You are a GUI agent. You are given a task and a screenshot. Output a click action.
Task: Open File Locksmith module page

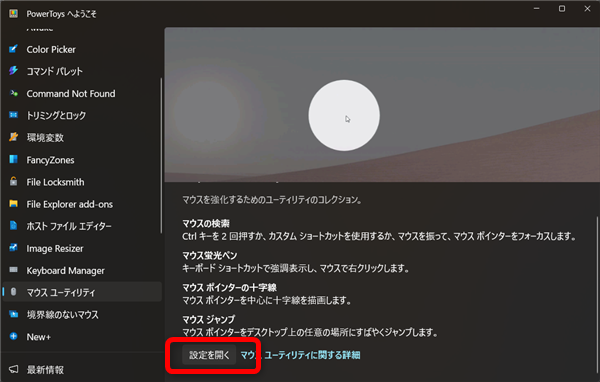point(81,182)
